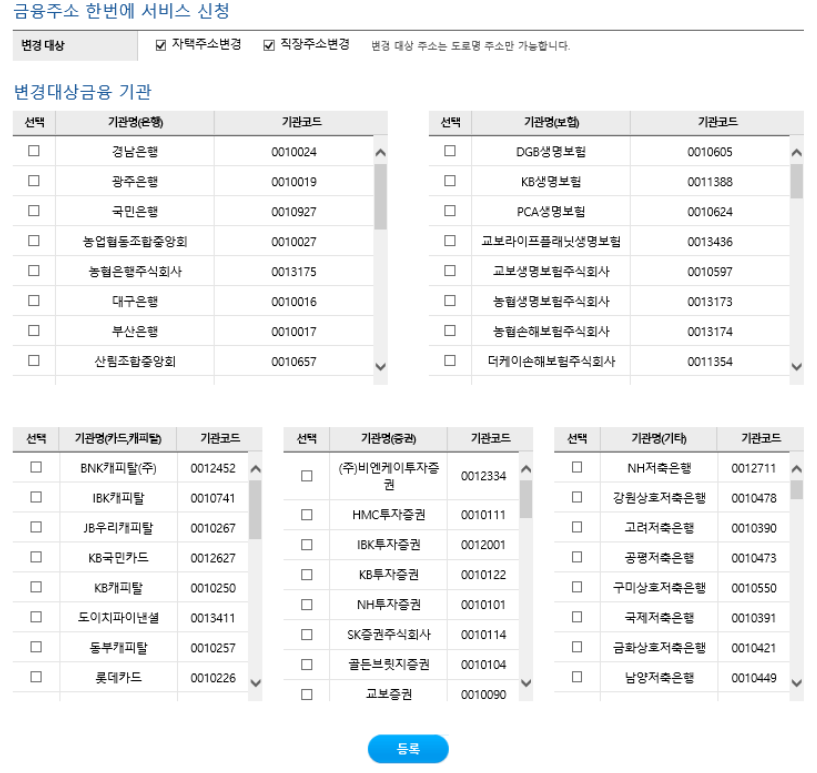Tick the 롯데카드 checkbox
The width and height of the screenshot is (817, 773).
36,677
